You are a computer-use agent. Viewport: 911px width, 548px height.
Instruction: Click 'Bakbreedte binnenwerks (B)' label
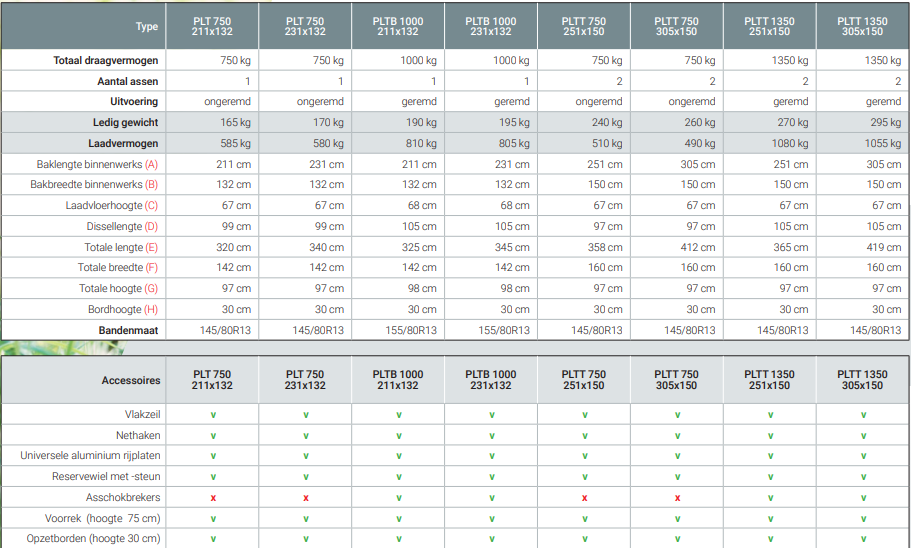click(94, 185)
